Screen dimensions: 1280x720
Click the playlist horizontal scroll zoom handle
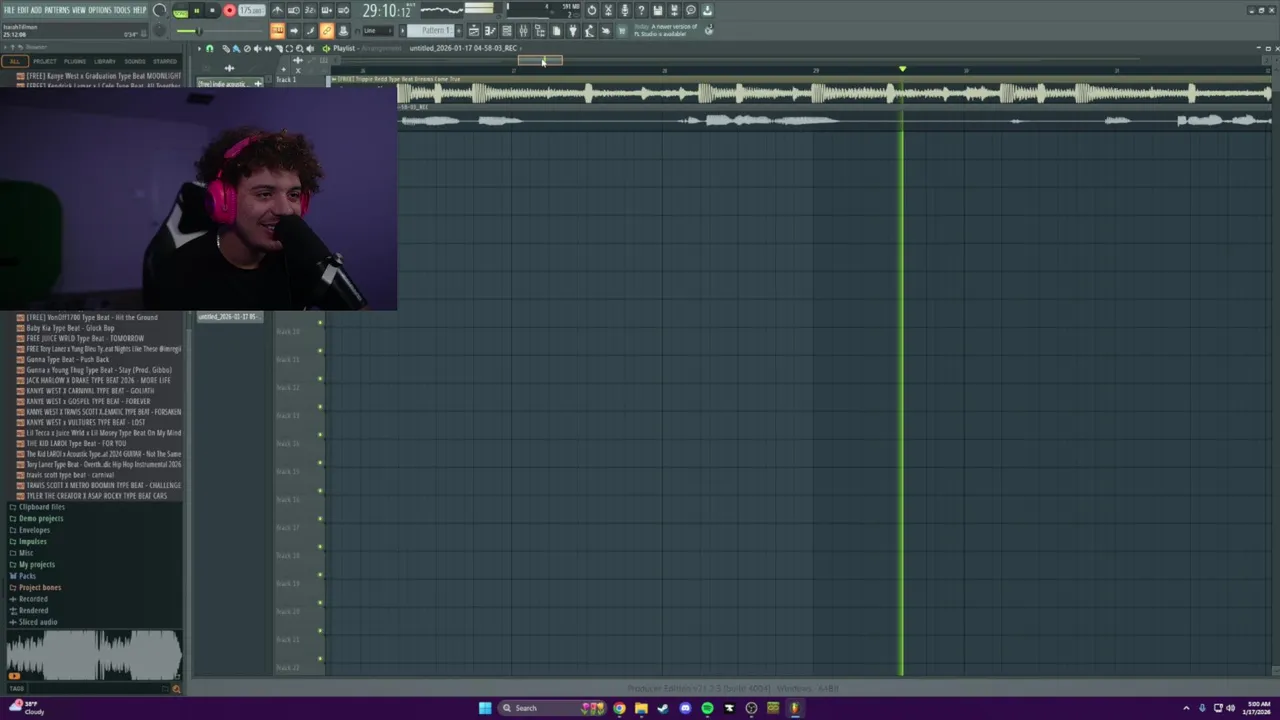click(540, 60)
